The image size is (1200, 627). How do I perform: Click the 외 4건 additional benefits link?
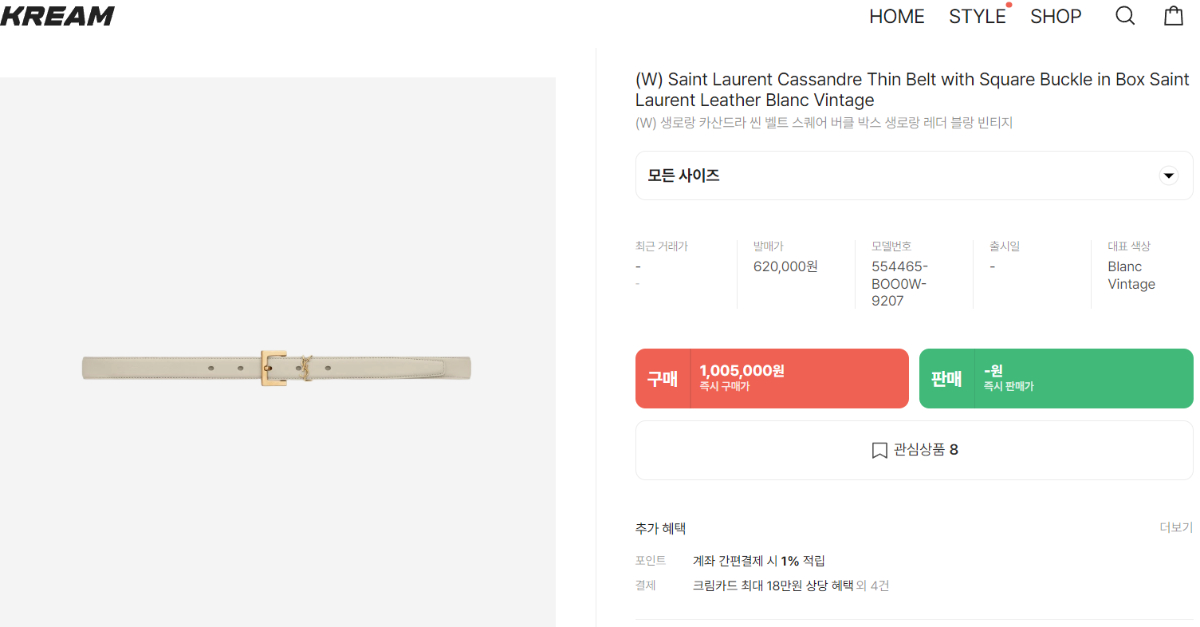(873, 586)
